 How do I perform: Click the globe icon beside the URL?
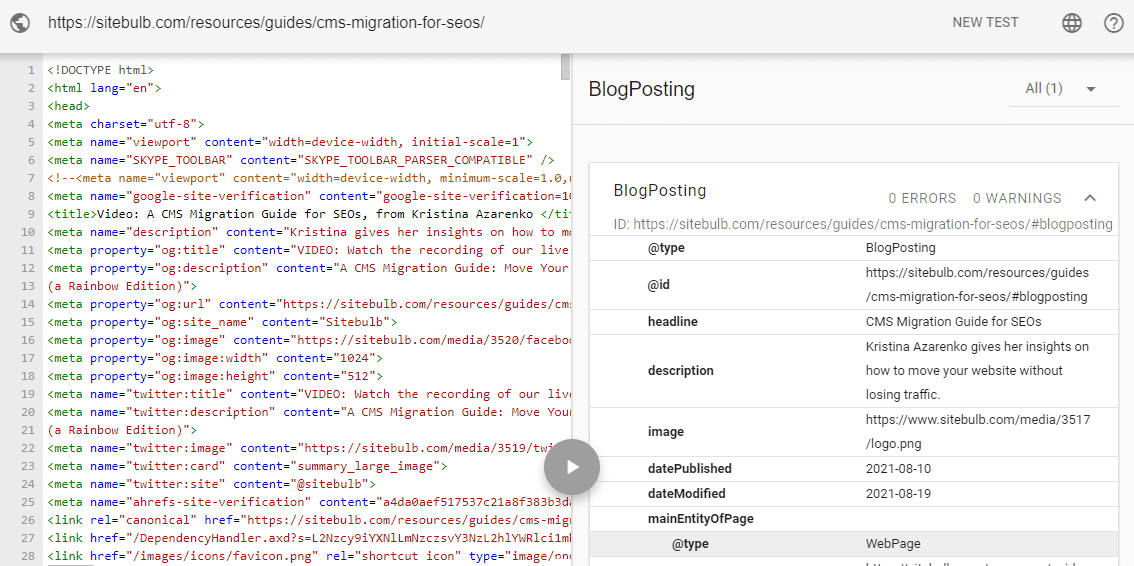[x=20, y=22]
